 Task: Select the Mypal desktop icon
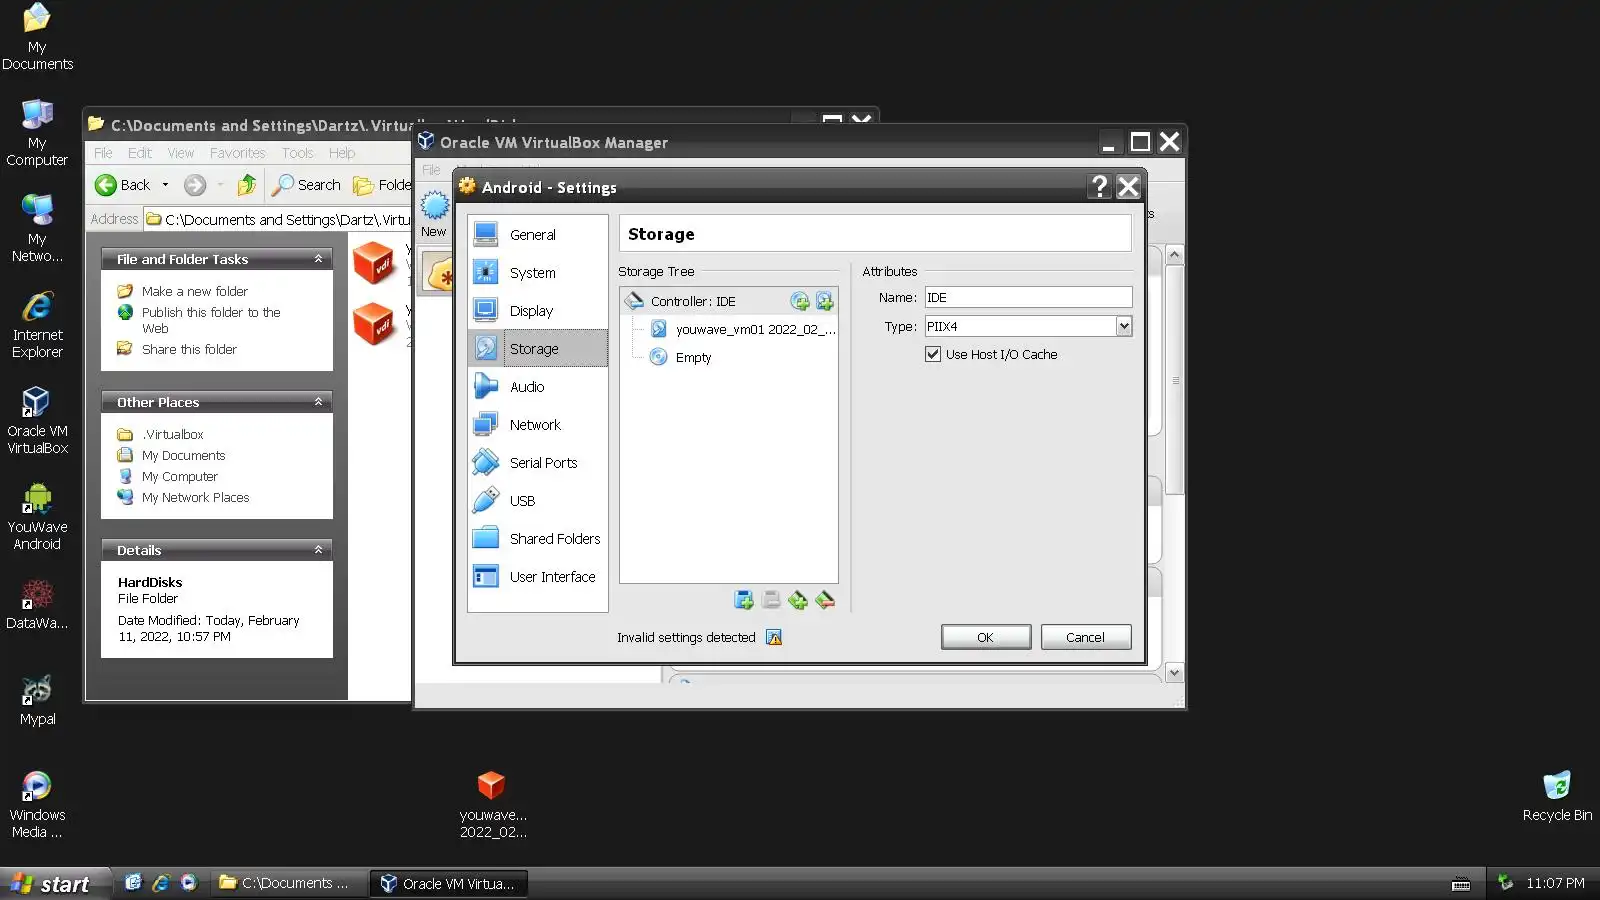pos(37,700)
